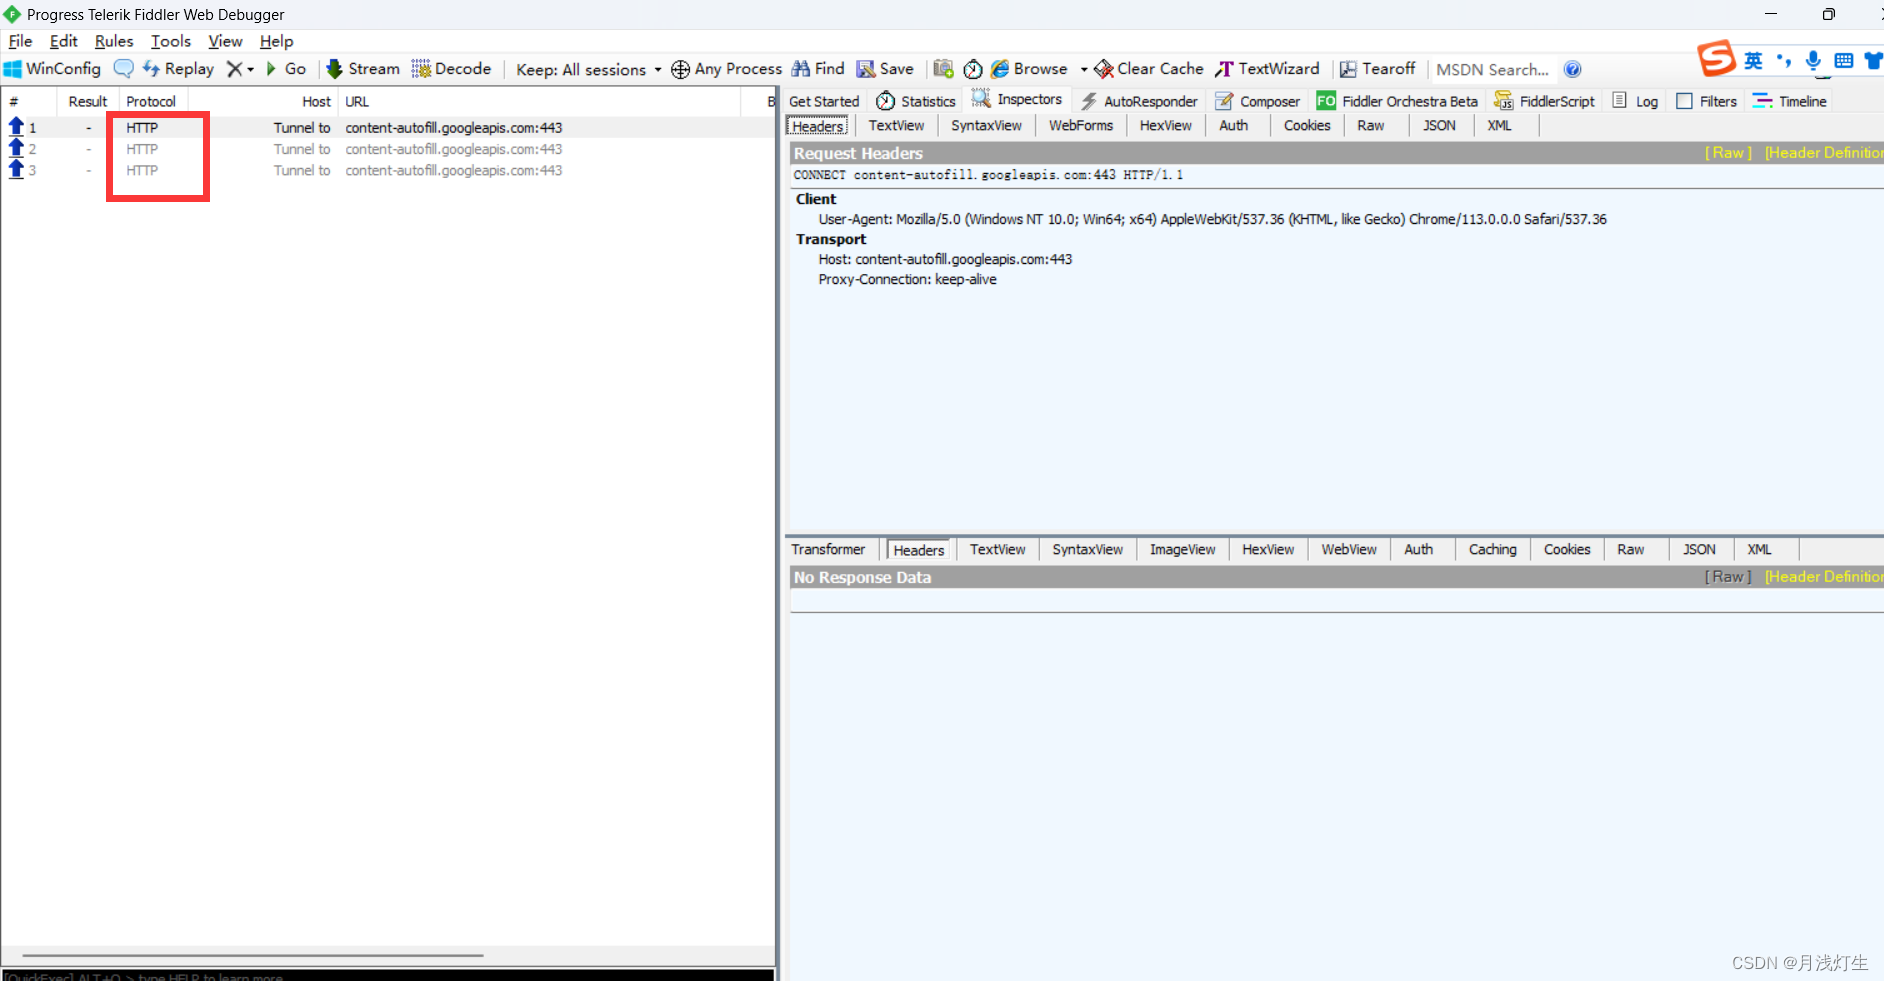The image size is (1884, 981).
Task: Sort by Host column header
Action: tap(263, 101)
